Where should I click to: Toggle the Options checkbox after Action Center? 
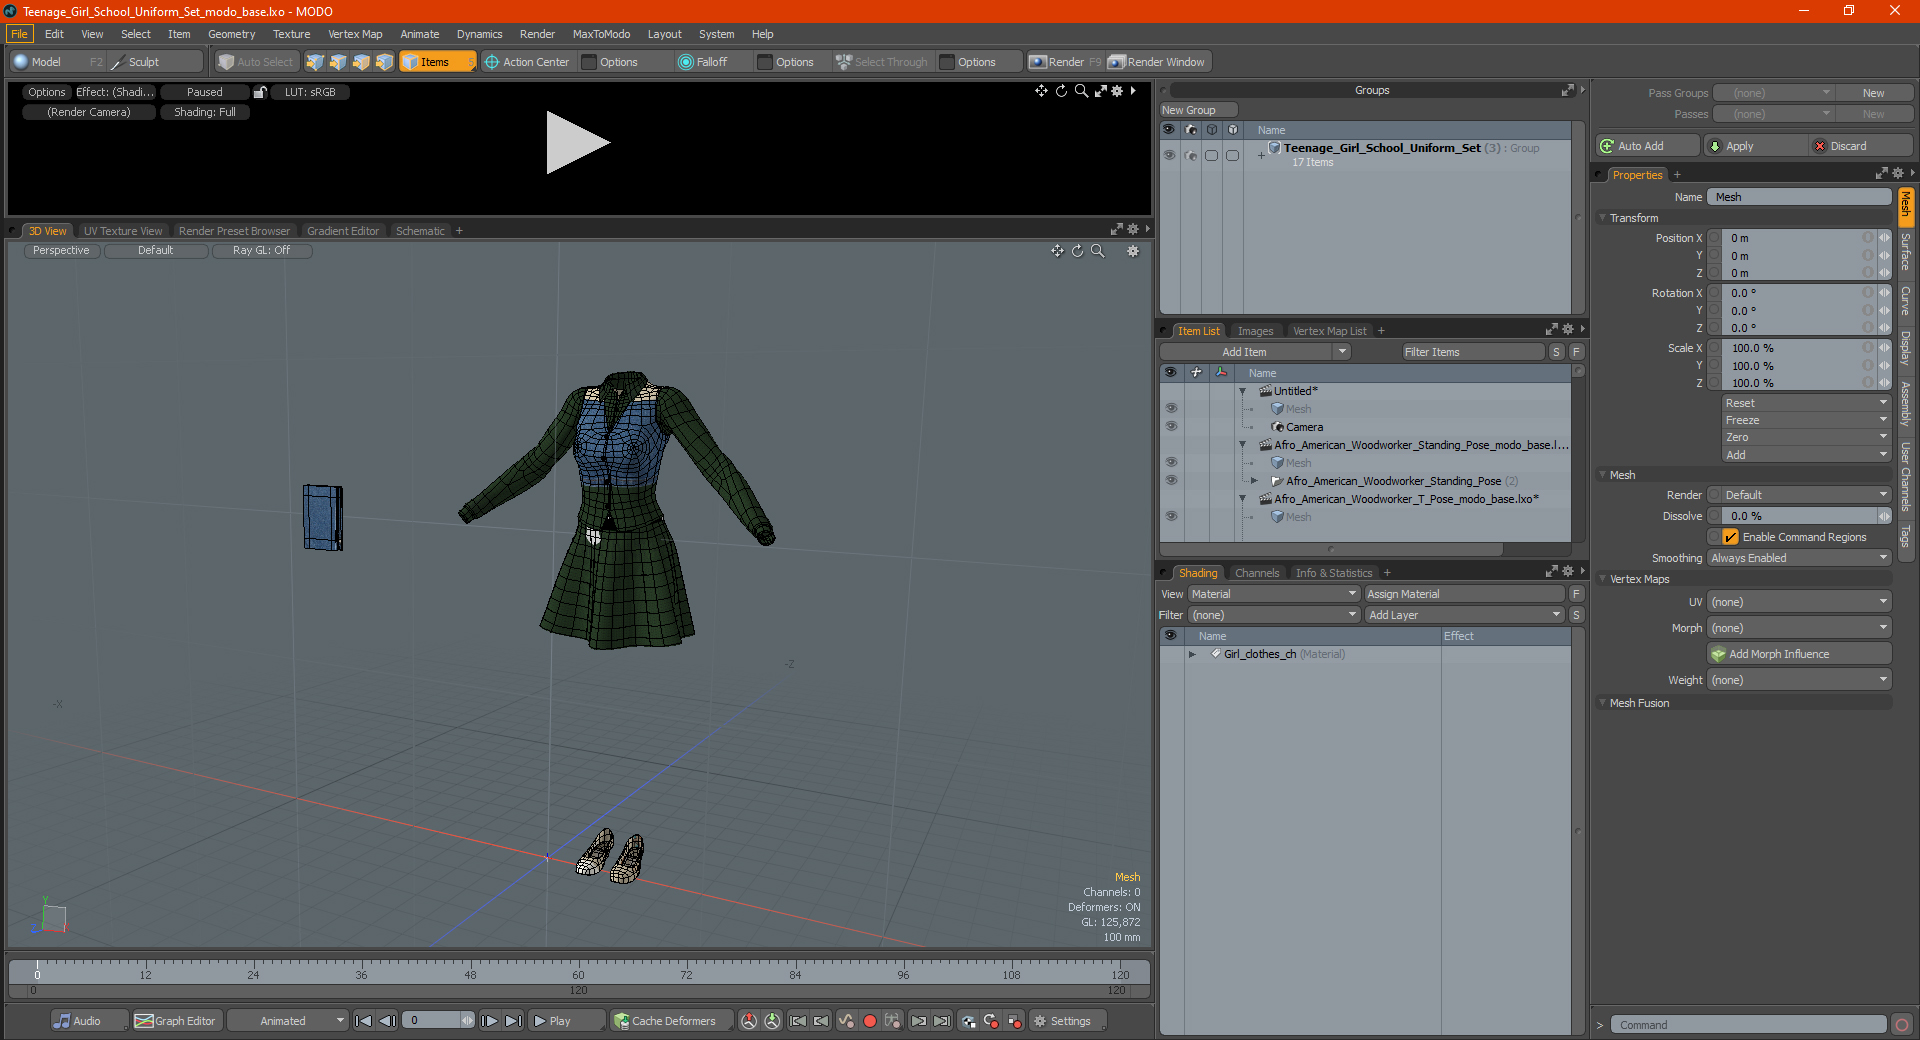click(589, 62)
